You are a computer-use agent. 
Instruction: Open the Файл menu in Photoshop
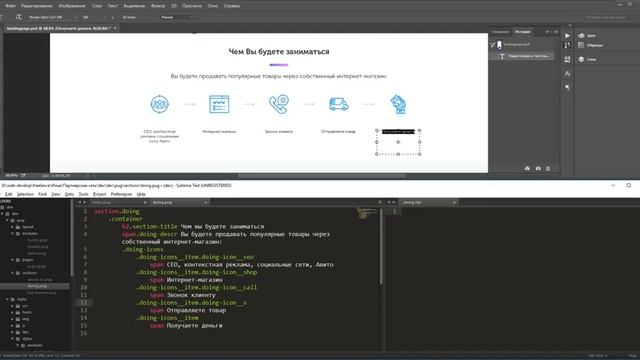click(11, 6)
